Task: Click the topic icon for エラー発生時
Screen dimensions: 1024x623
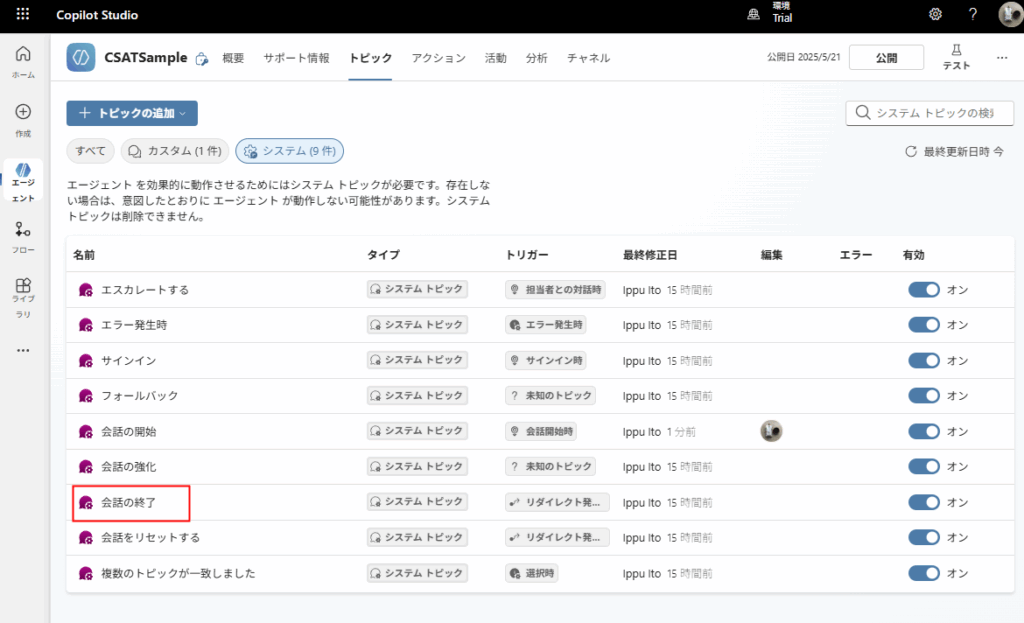Action: pyautogui.click(x=86, y=325)
